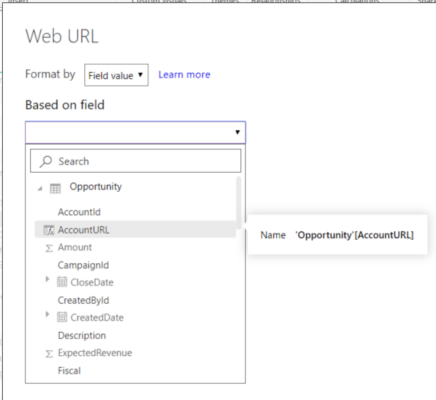Expand the CloseDate hierarchy
436x400 pixels.
point(47,279)
